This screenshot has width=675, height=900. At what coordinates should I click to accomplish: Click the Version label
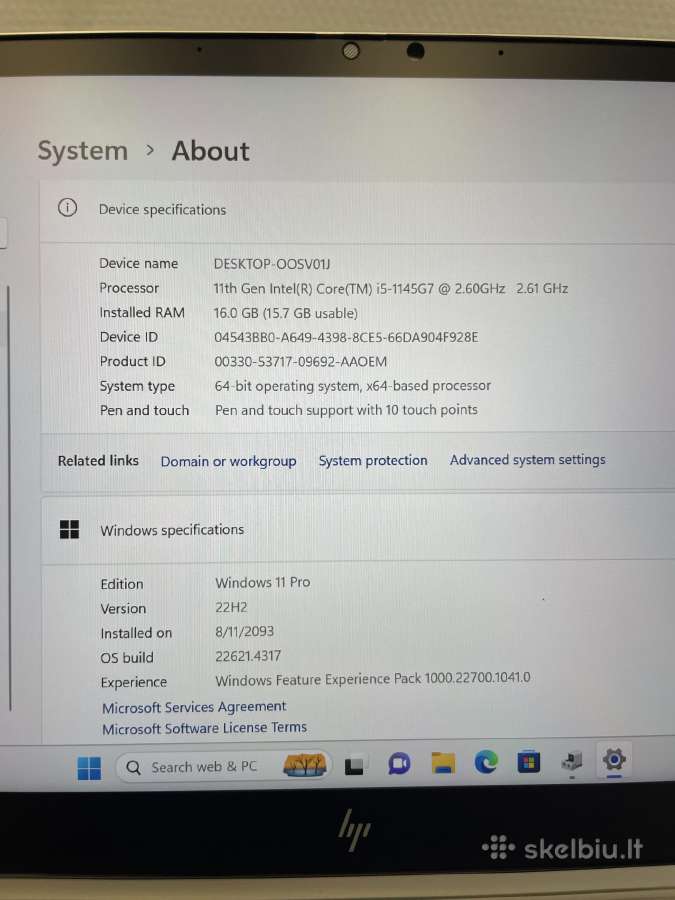pyautogui.click(x=123, y=608)
